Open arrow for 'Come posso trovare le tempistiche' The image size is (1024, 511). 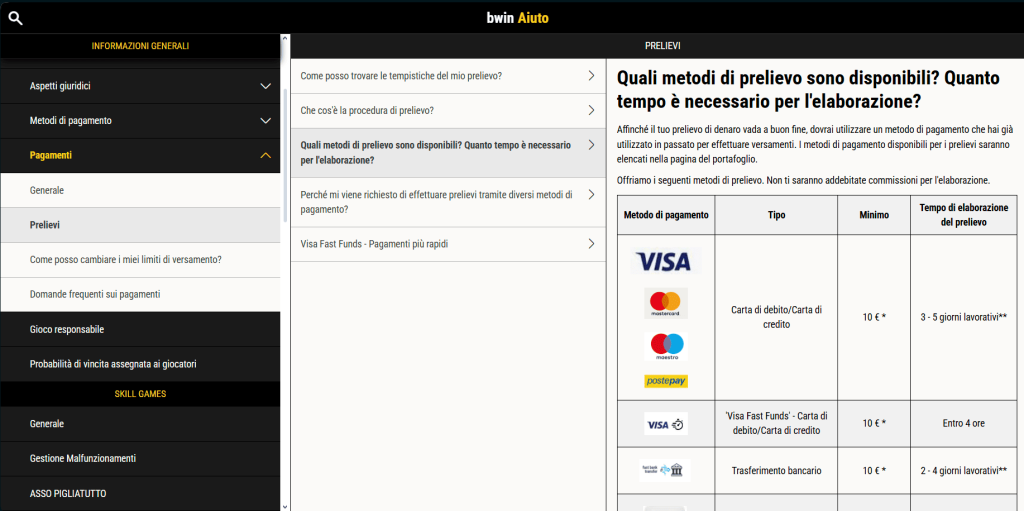tap(591, 76)
